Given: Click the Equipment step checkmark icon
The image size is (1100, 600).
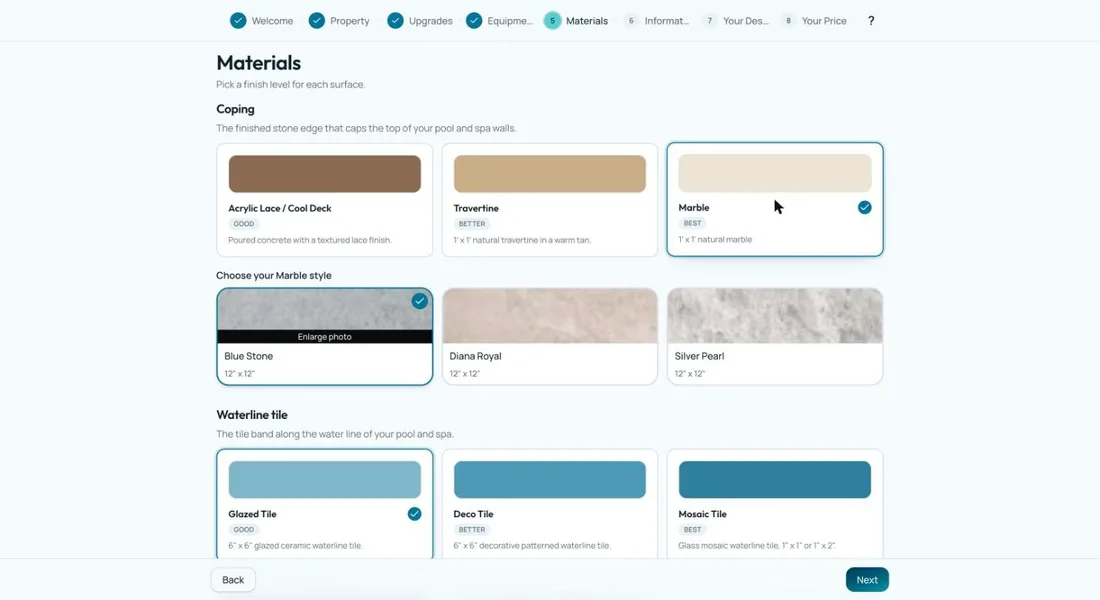Looking at the screenshot, I should click(474, 20).
